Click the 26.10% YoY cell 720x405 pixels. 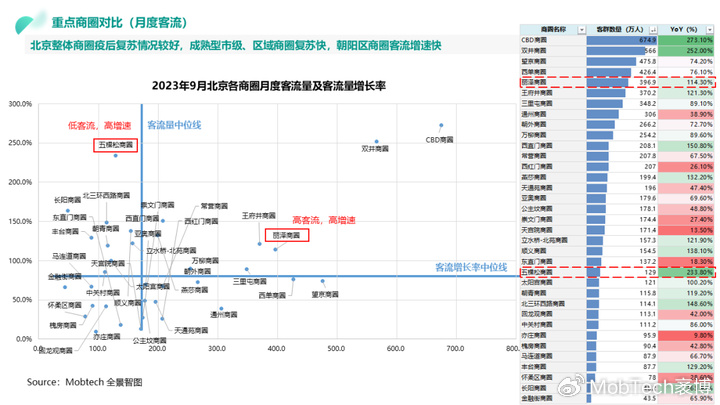[x=686, y=167]
